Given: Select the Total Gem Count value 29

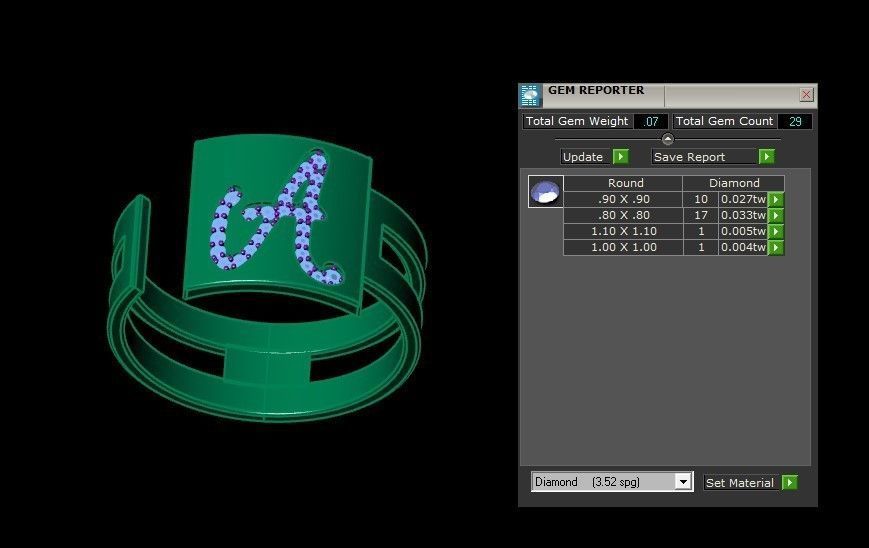Looking at the screenshot, I should pos(795,121).
